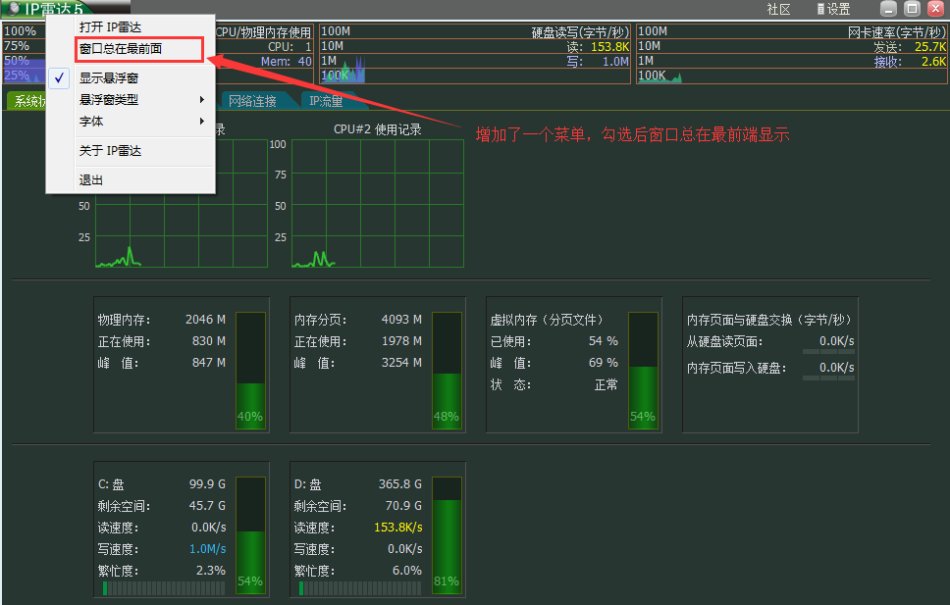The image size is (950, 605).
Task: Click physical memory 40% usage bar
Action: (250, 371)
